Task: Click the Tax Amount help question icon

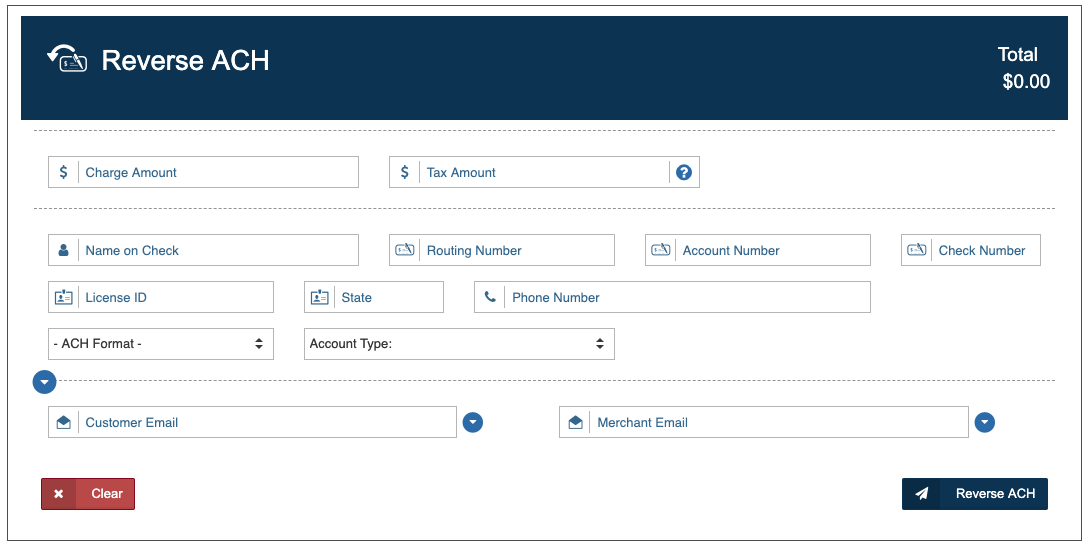Action: tap(684, 172)
